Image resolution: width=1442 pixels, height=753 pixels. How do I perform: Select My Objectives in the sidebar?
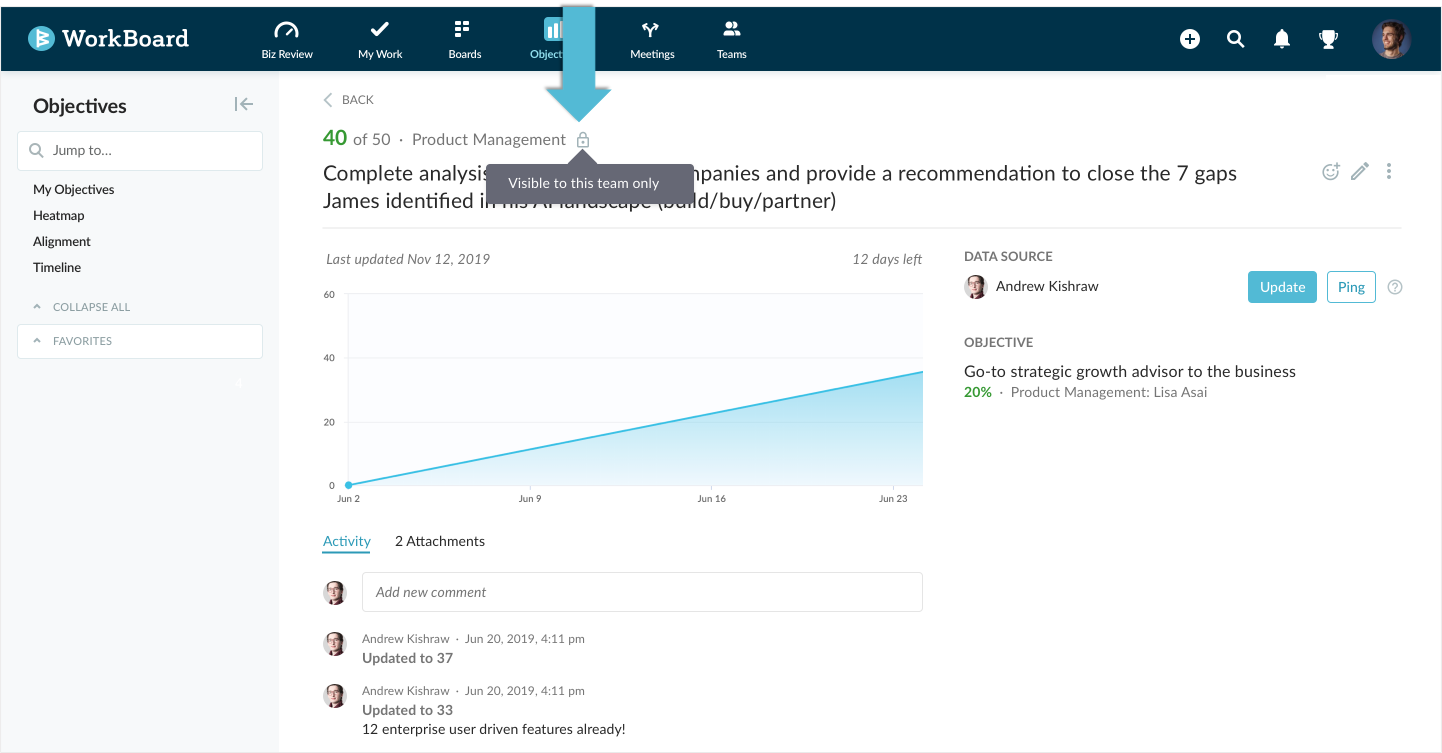[x=74, y=189]
